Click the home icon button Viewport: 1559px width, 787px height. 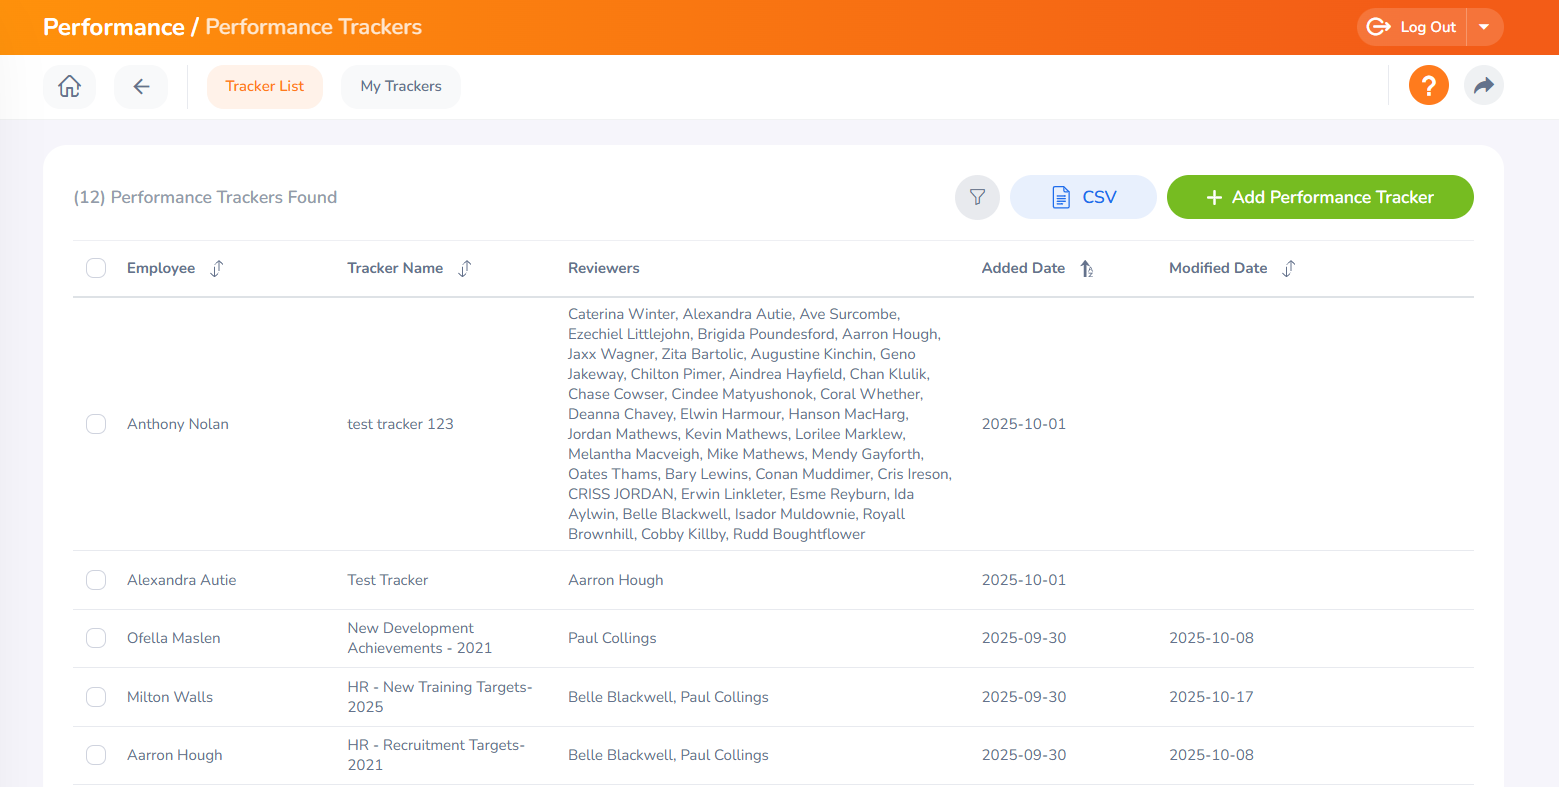coord(69,87)
